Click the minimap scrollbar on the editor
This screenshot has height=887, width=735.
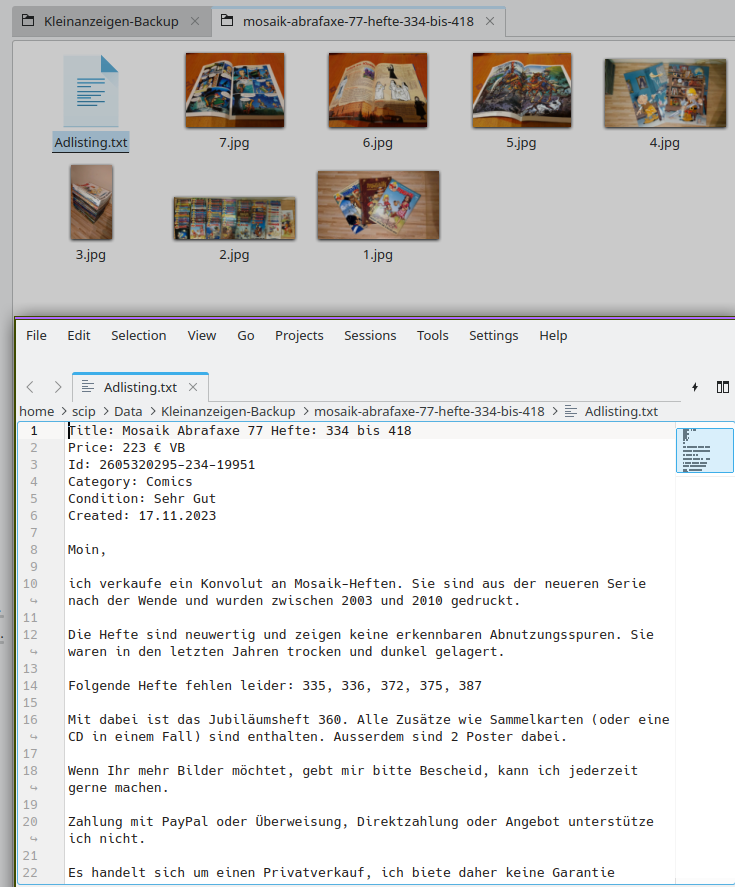704,450
